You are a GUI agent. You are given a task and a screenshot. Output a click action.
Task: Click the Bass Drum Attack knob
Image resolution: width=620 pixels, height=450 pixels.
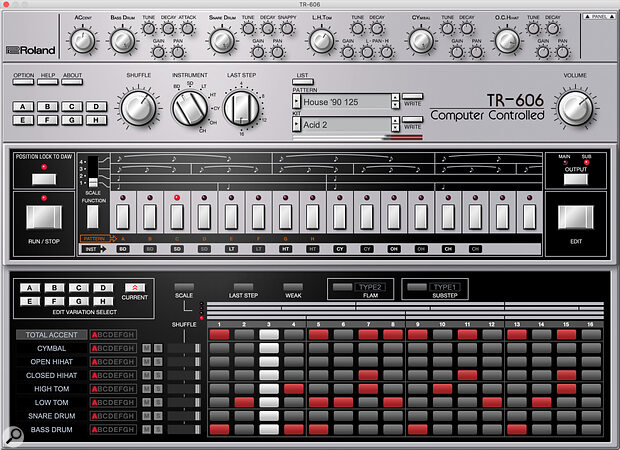pyautogui.click(x=187, y=28)
